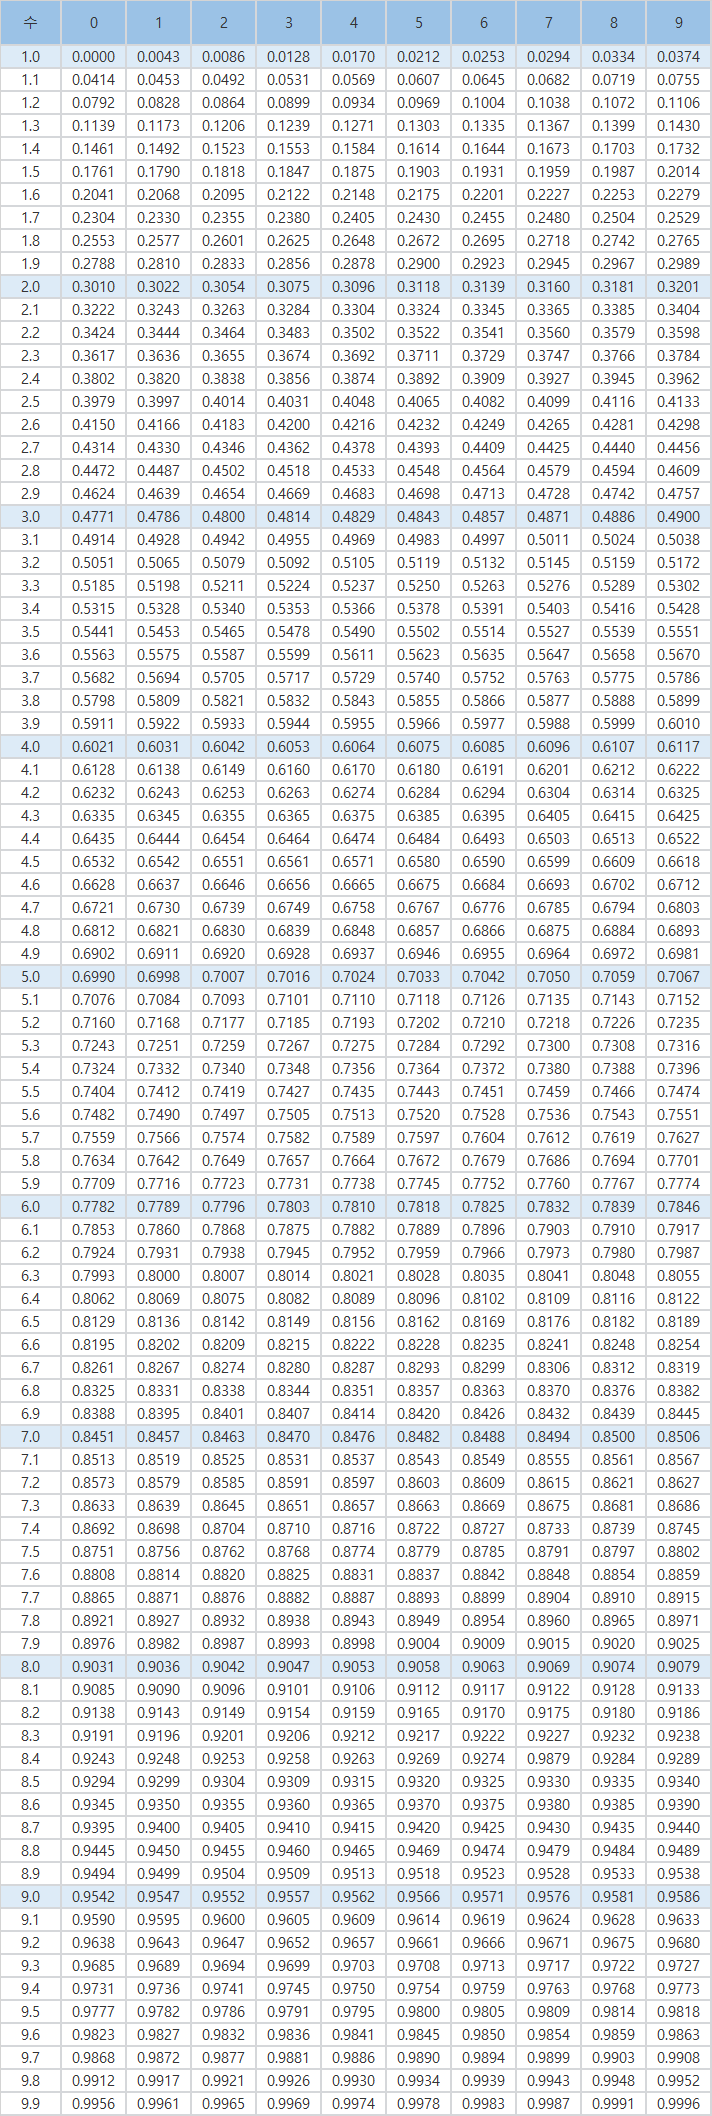Screen dimensions: 712x2116
Task: Select column header 3
Action: pyautogui.click(x=289, y=22)
